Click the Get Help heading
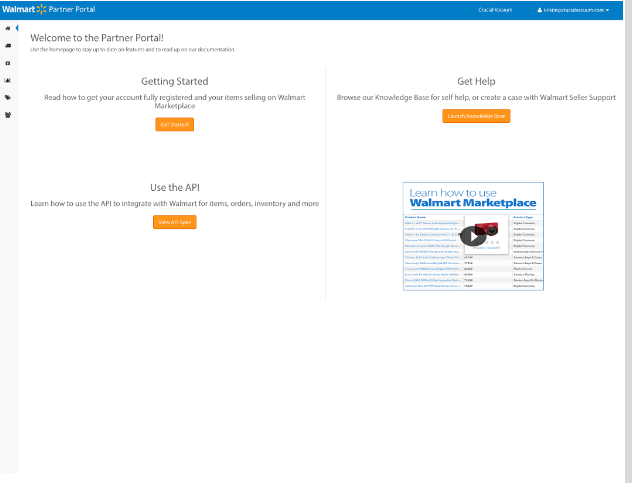This screenshot has width=633, height=483. pos(476,81)
